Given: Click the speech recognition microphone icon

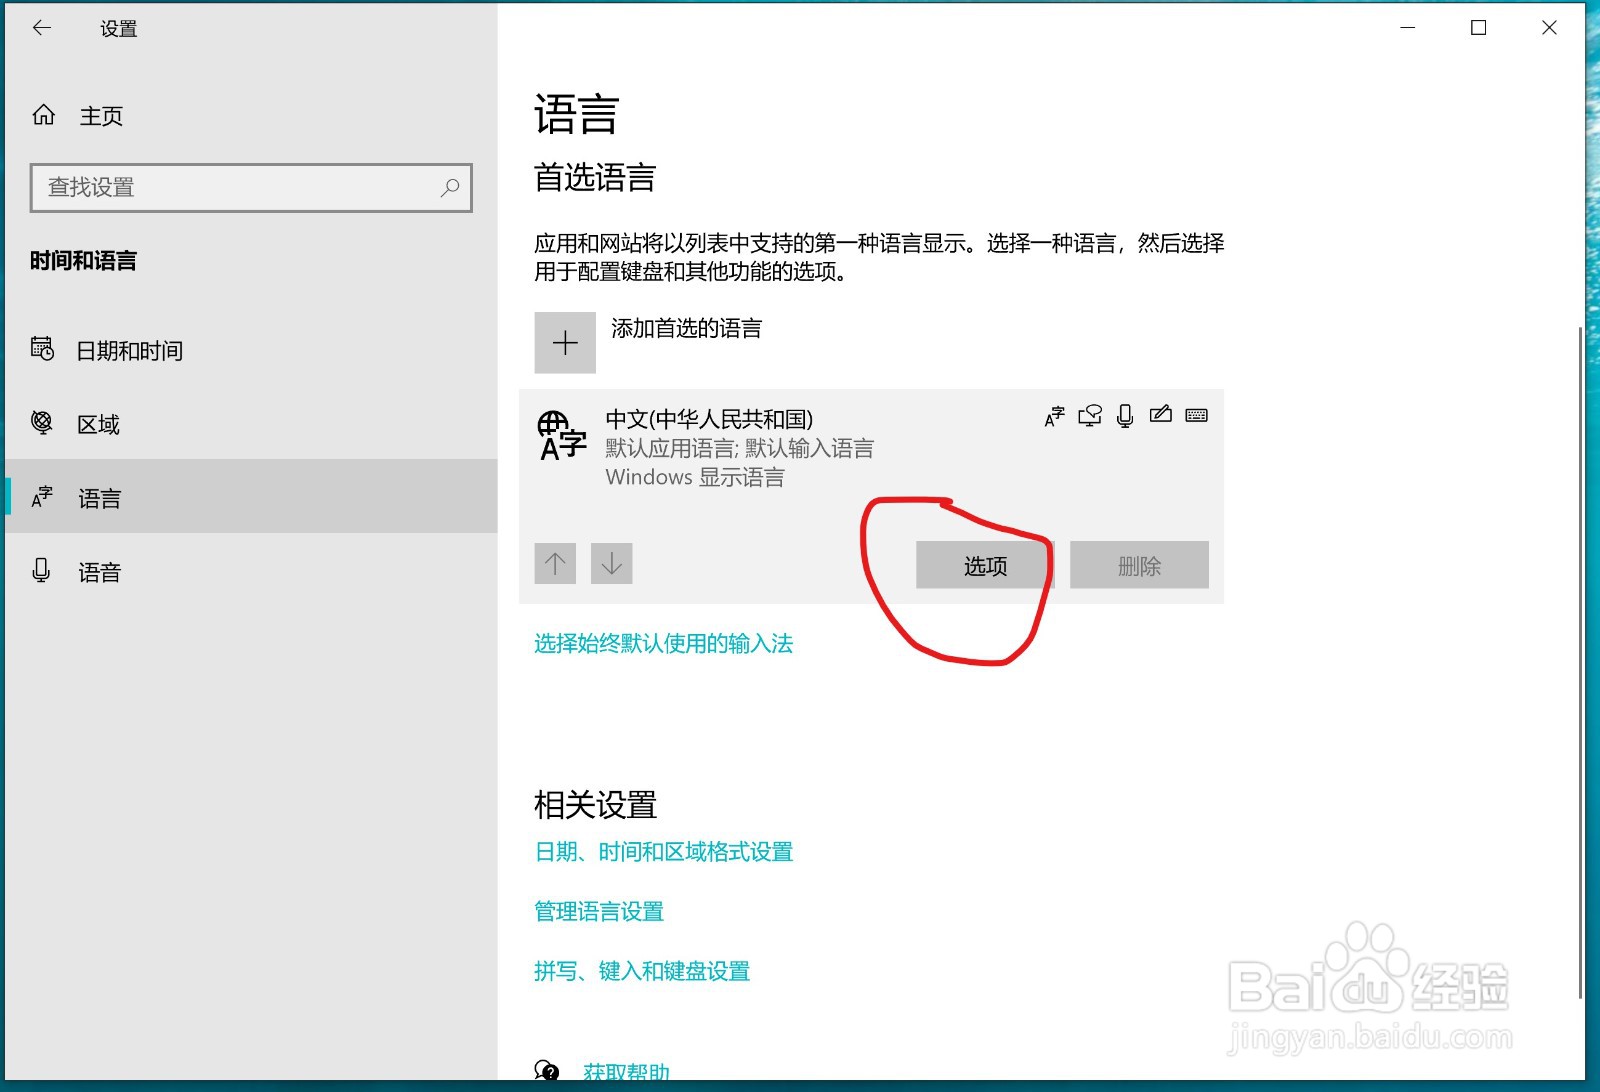Looking at the screenshot, I should [x=1125, y=416].
